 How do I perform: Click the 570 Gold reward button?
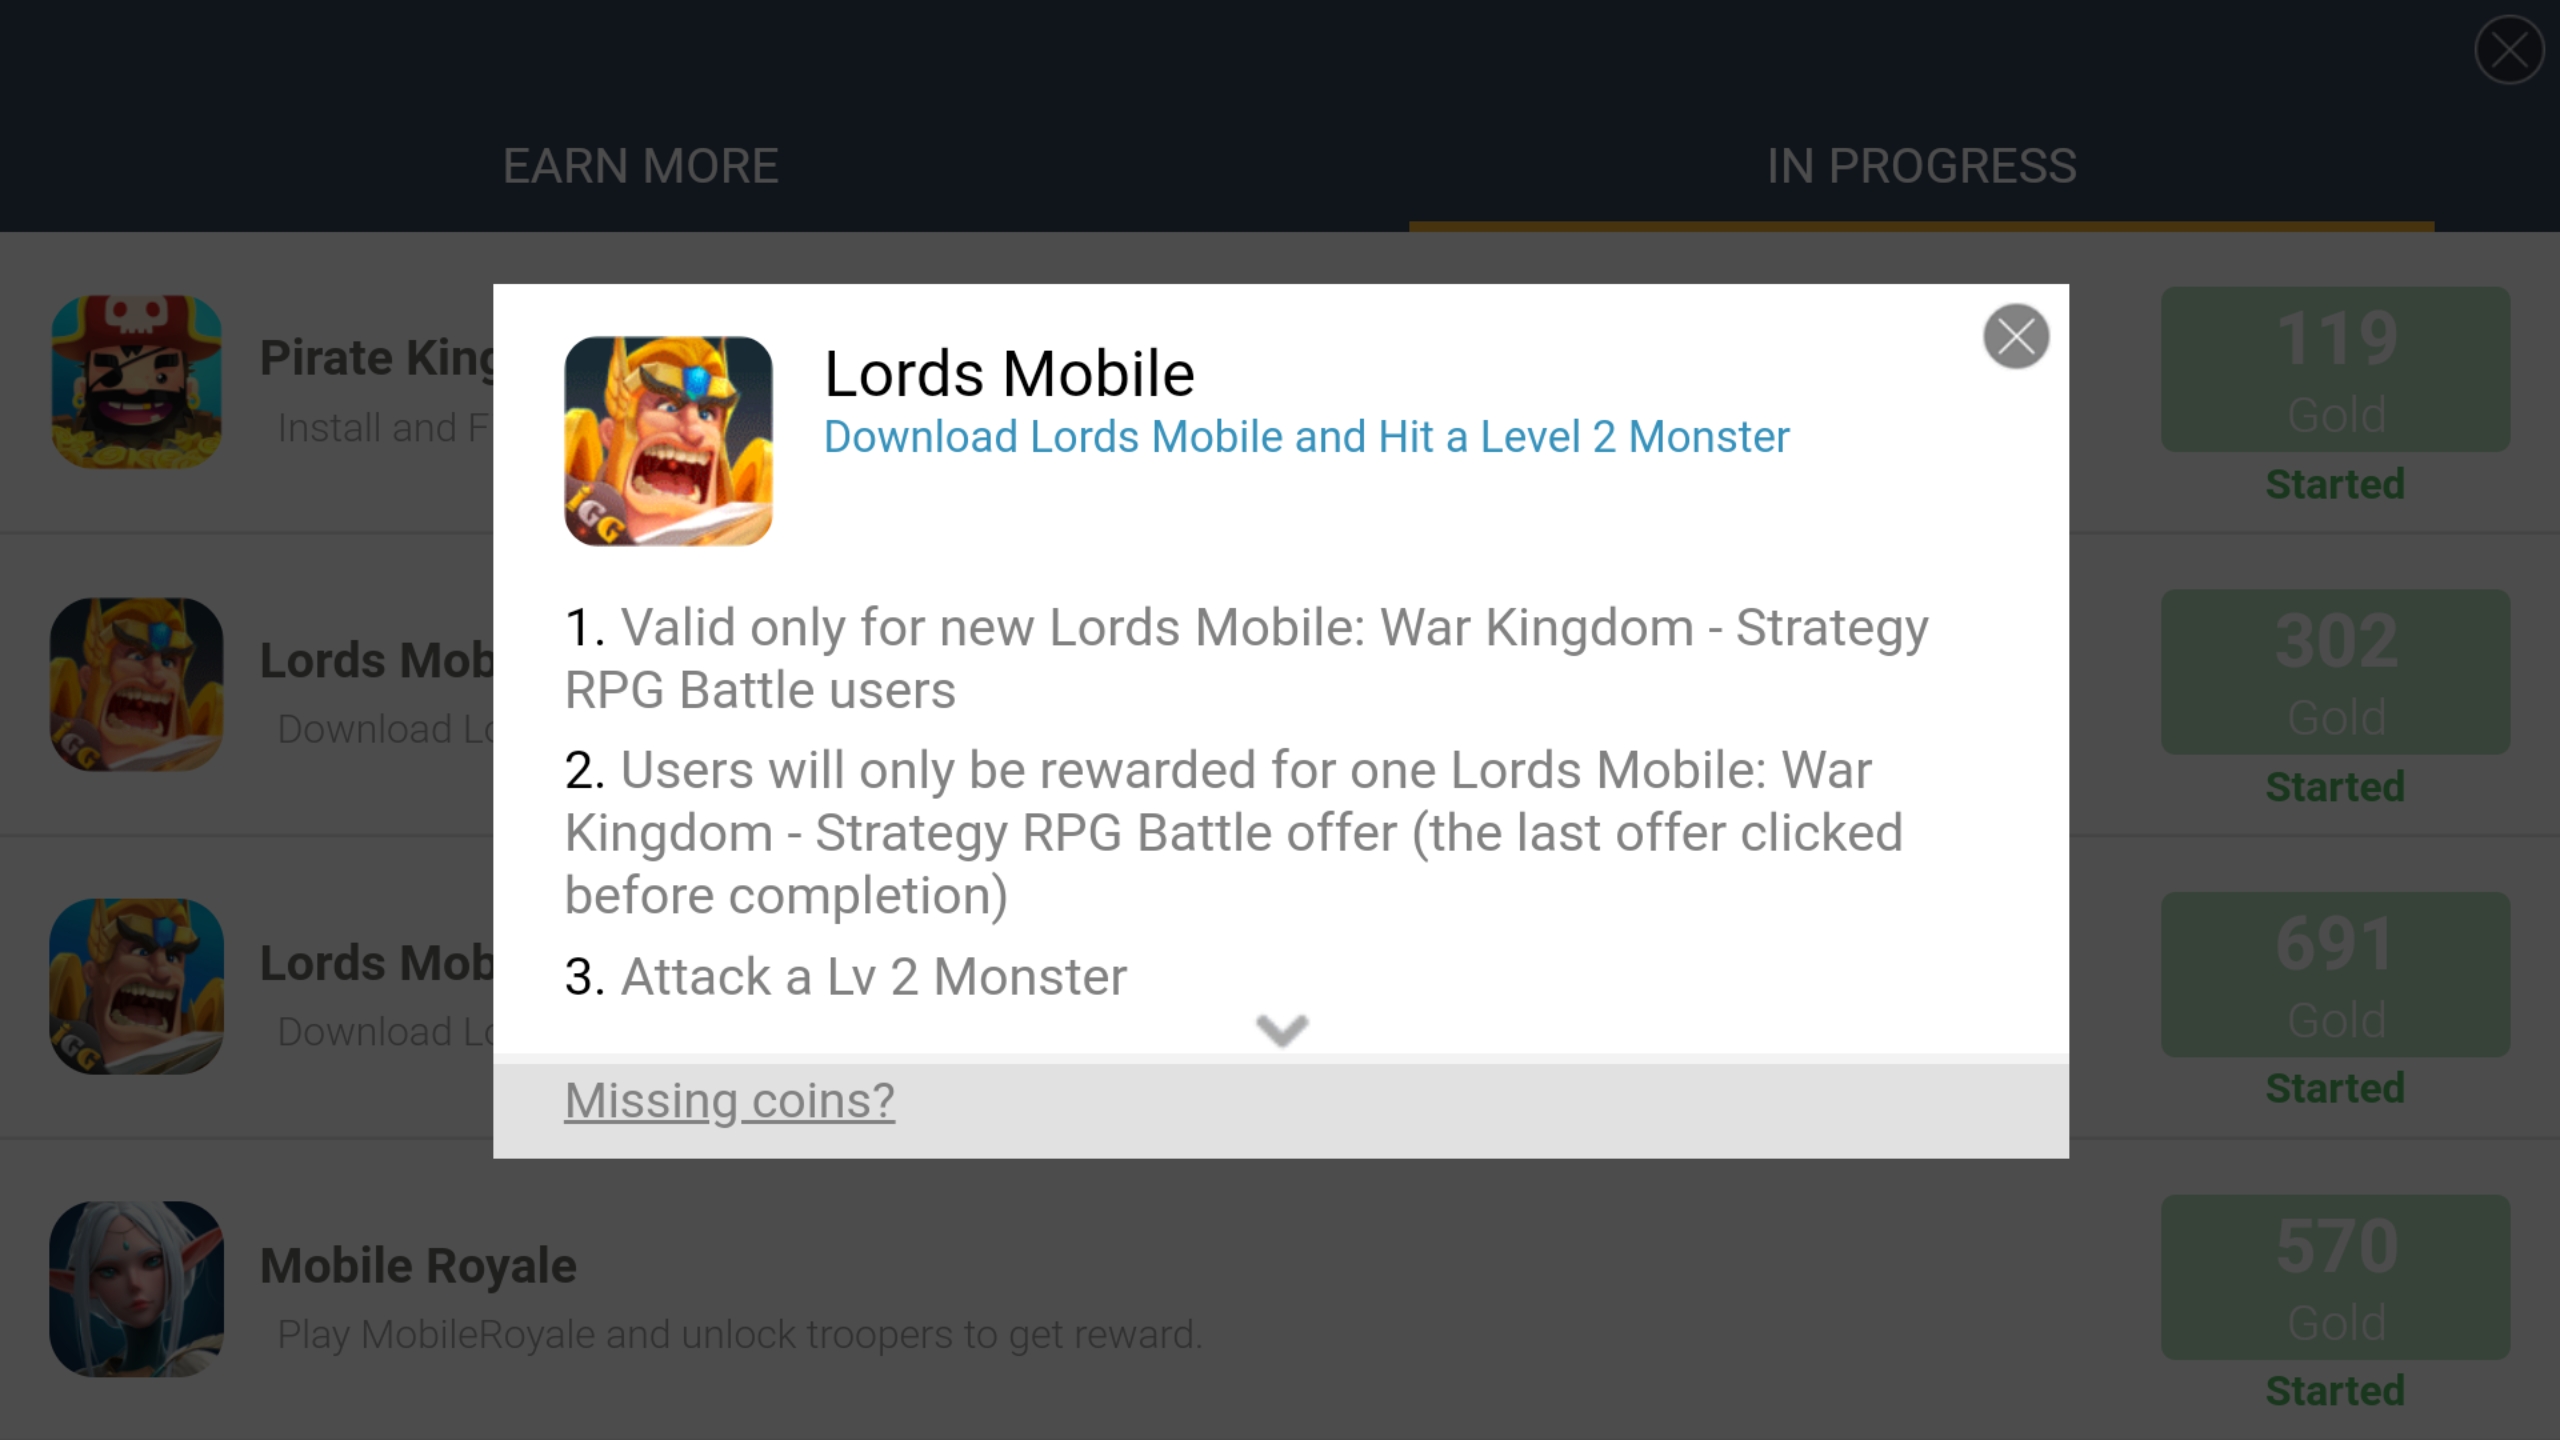click(2335, 1277)
